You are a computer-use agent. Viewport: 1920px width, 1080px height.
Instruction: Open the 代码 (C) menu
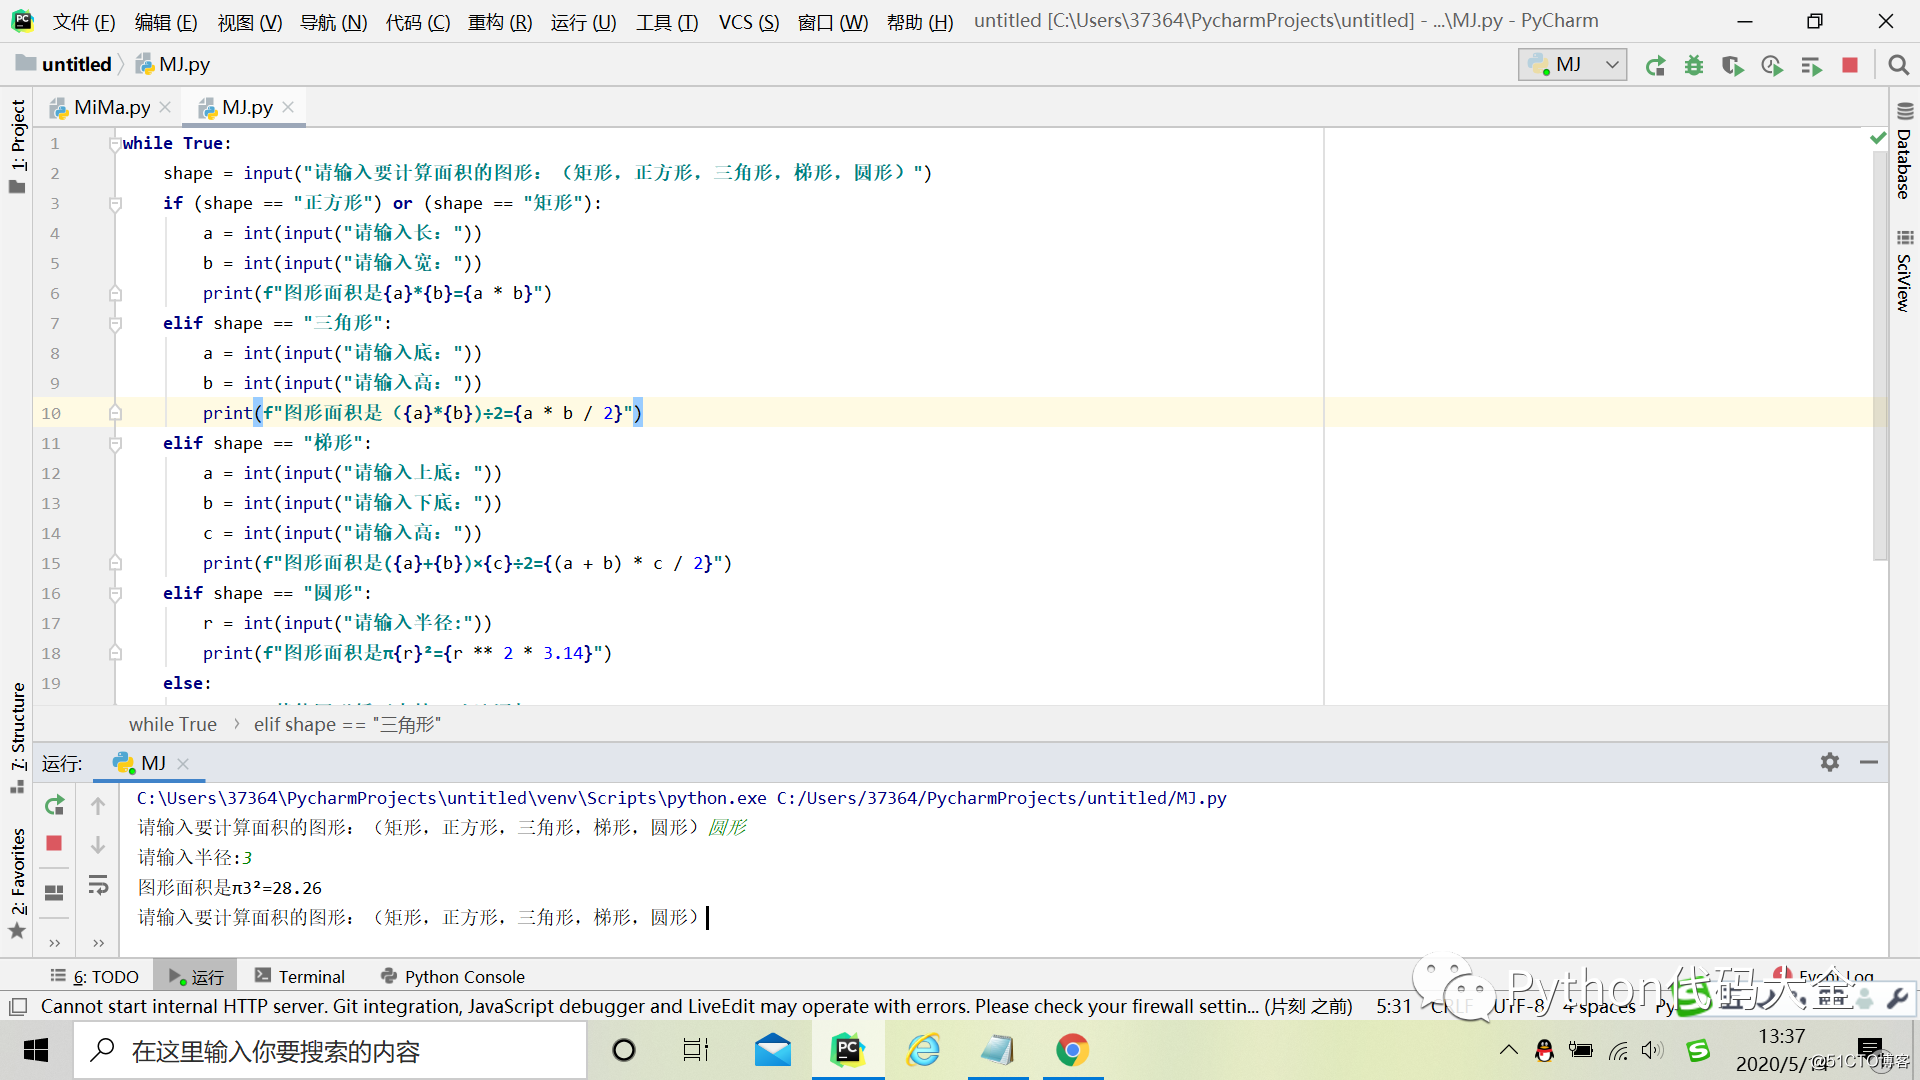(418, 22)
